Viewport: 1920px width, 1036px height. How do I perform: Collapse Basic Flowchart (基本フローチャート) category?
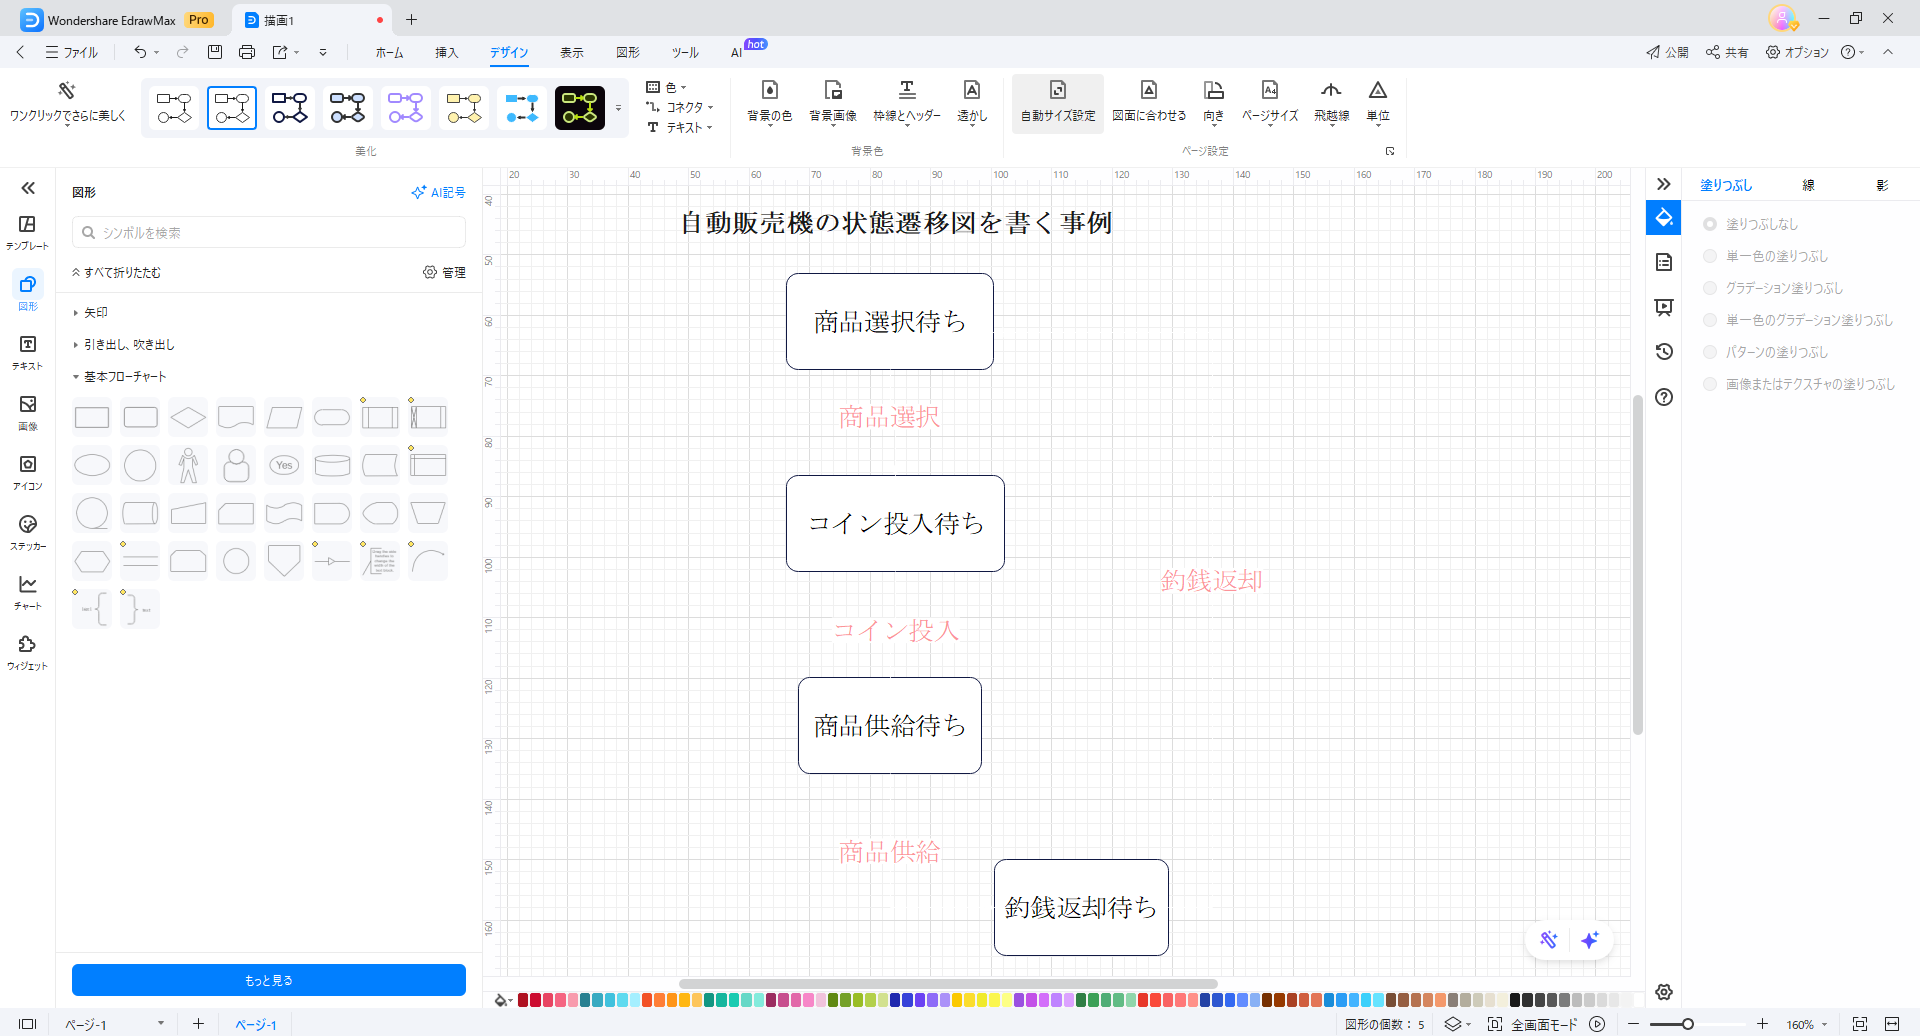[120, 377]
